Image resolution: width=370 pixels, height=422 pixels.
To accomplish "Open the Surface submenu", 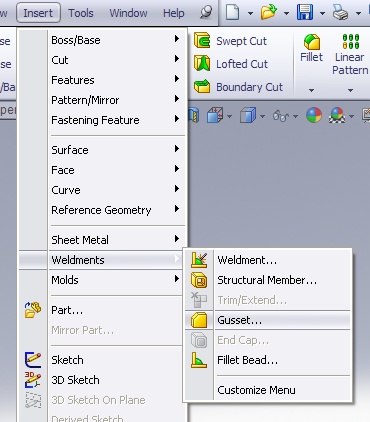I will click(x=117, y=150).
